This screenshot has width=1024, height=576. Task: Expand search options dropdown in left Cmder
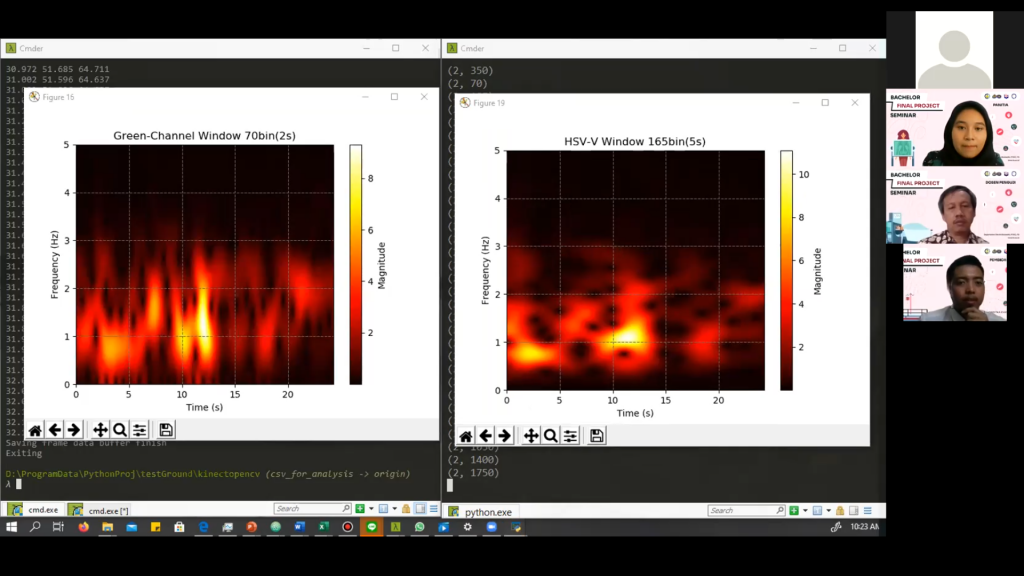347,509
